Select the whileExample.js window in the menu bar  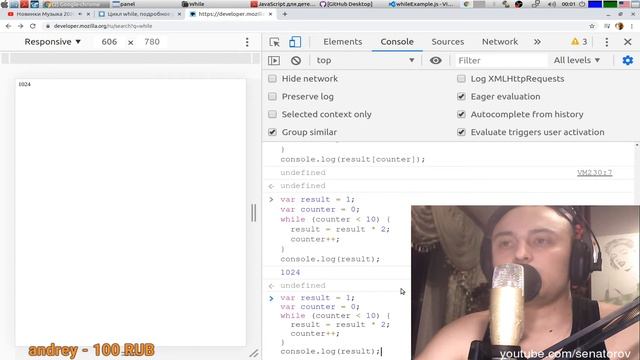point(423,4)
